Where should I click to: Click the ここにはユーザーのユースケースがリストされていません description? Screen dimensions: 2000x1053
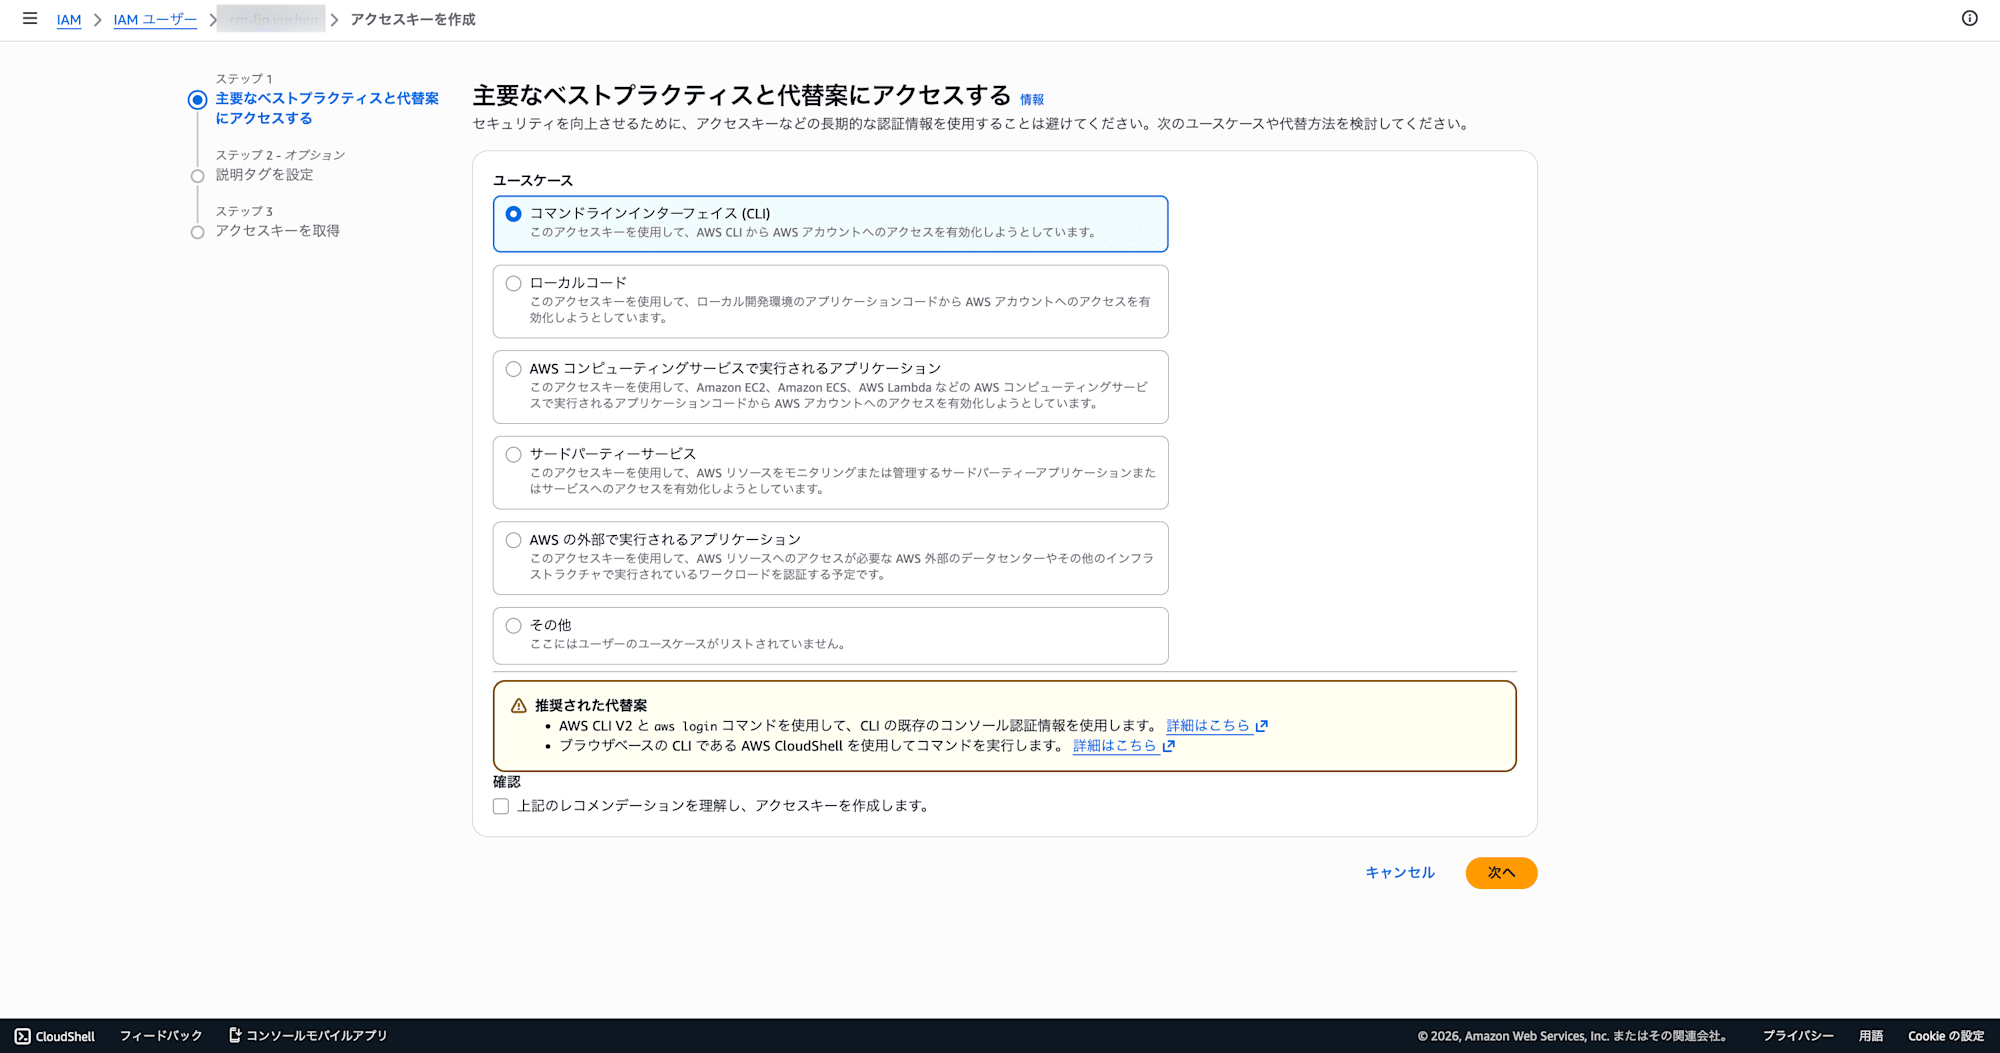tap(690, 644)
